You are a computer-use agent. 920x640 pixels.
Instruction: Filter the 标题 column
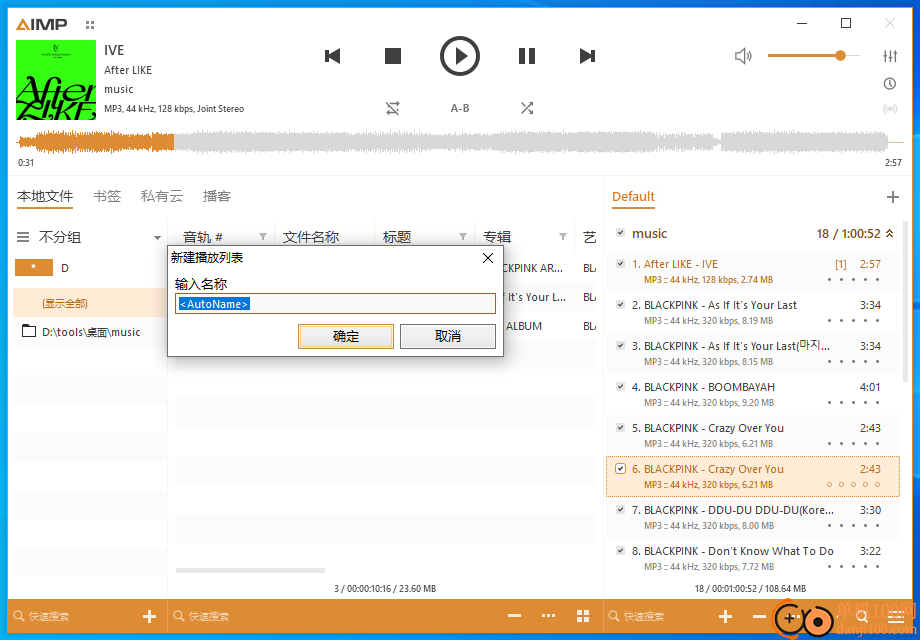pyautogui.click(x=463, y=236)
